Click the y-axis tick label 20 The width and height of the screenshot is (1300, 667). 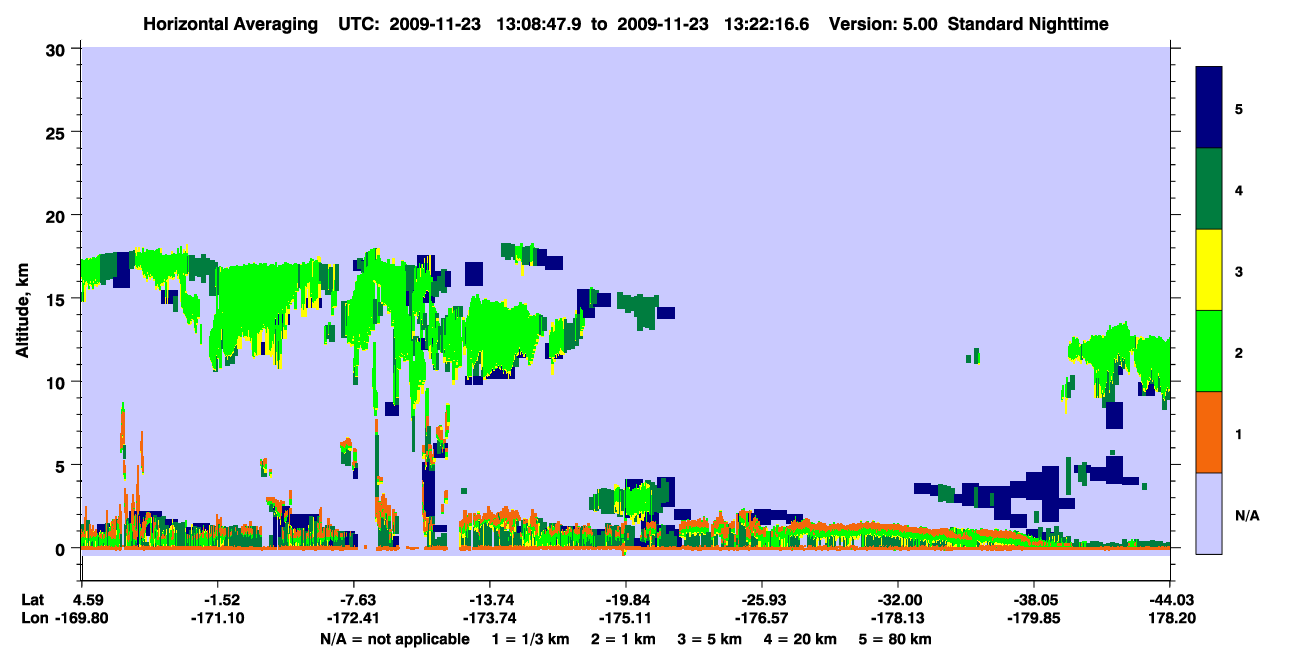58,216
